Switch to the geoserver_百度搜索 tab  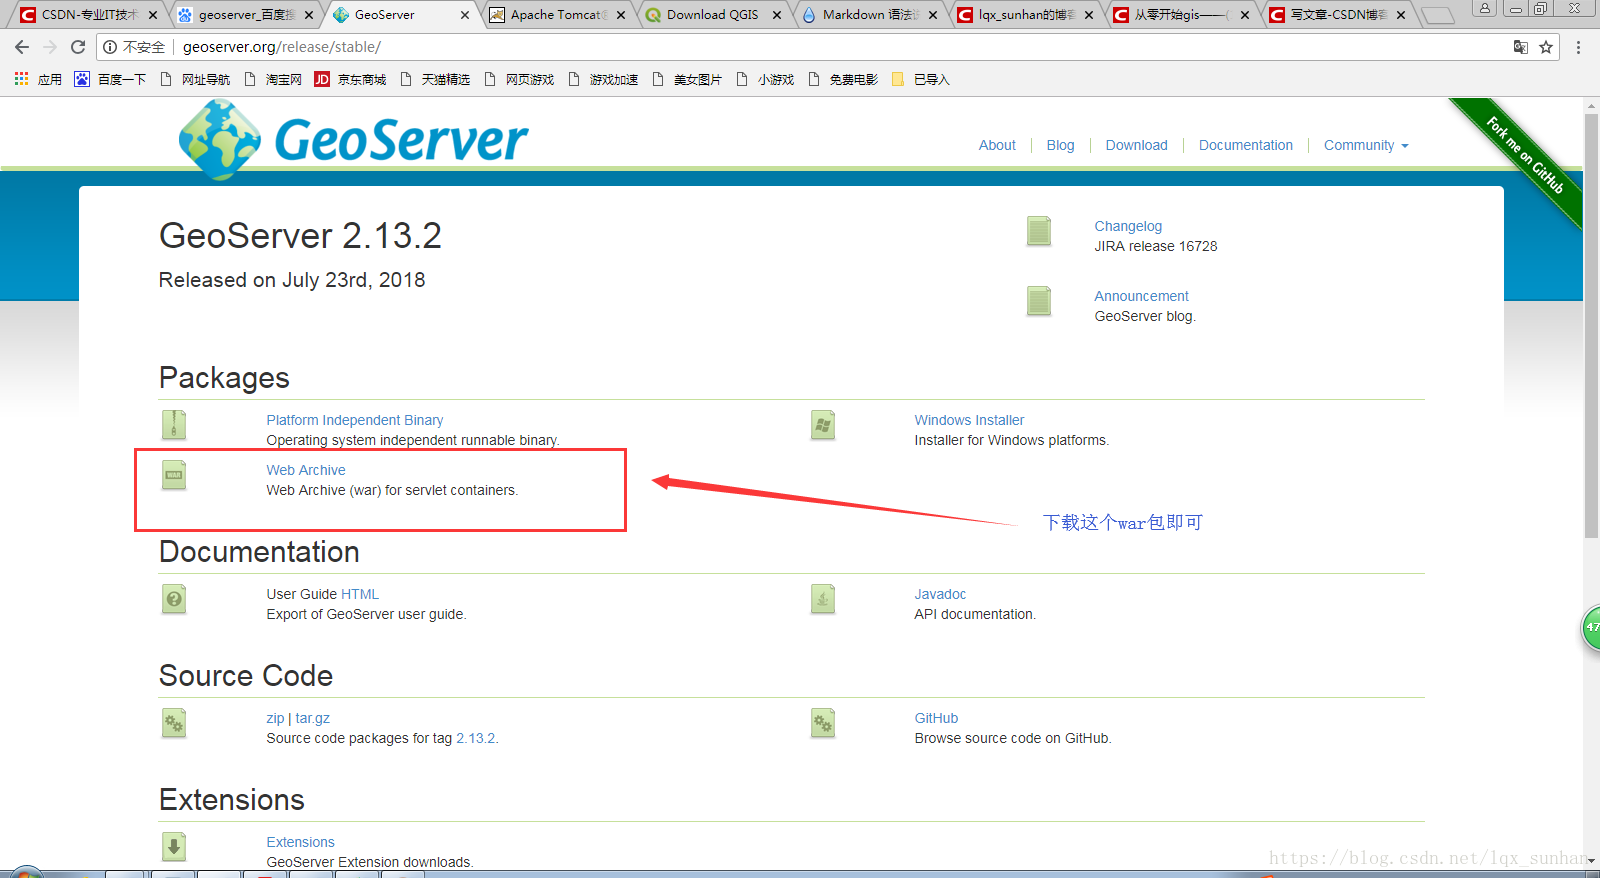[x=245, y=15]
